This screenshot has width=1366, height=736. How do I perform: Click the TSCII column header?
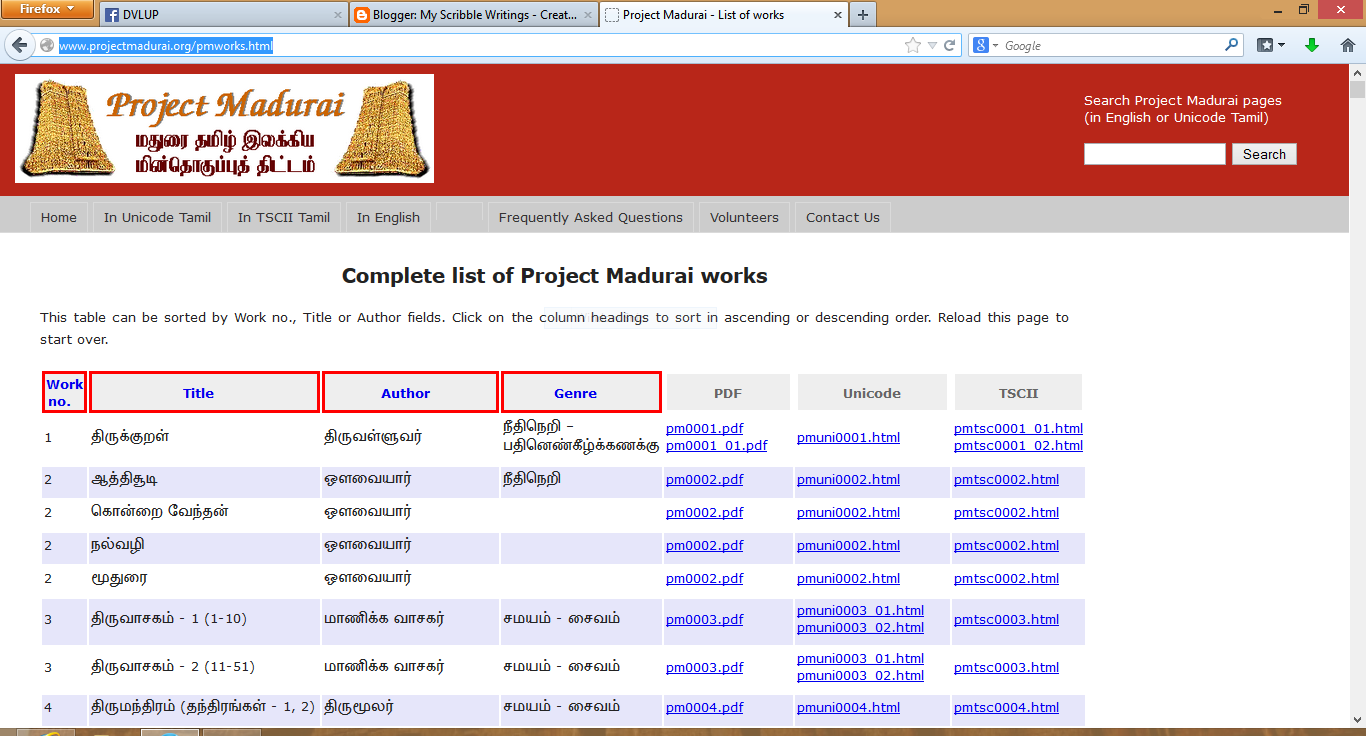pos(1018,393)
